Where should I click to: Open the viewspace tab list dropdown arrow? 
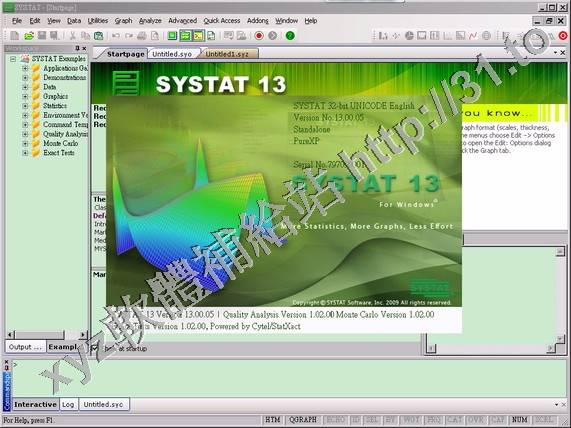coord(555,53)
